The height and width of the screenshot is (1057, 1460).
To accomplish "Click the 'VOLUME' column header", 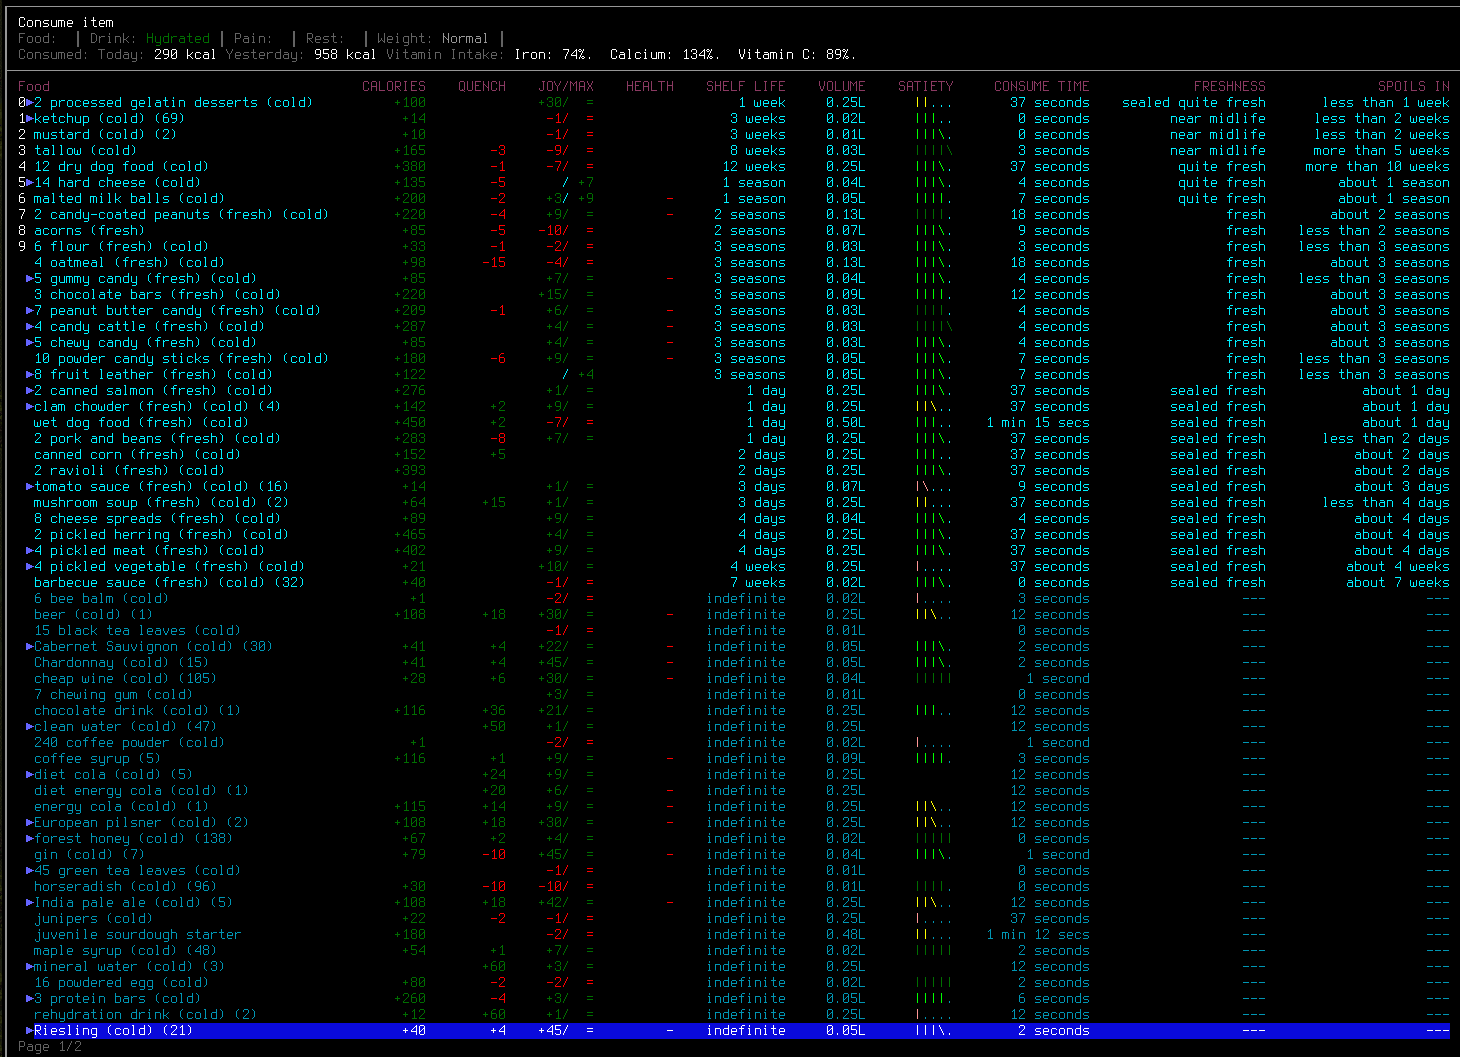I will (x=842, y=87).
